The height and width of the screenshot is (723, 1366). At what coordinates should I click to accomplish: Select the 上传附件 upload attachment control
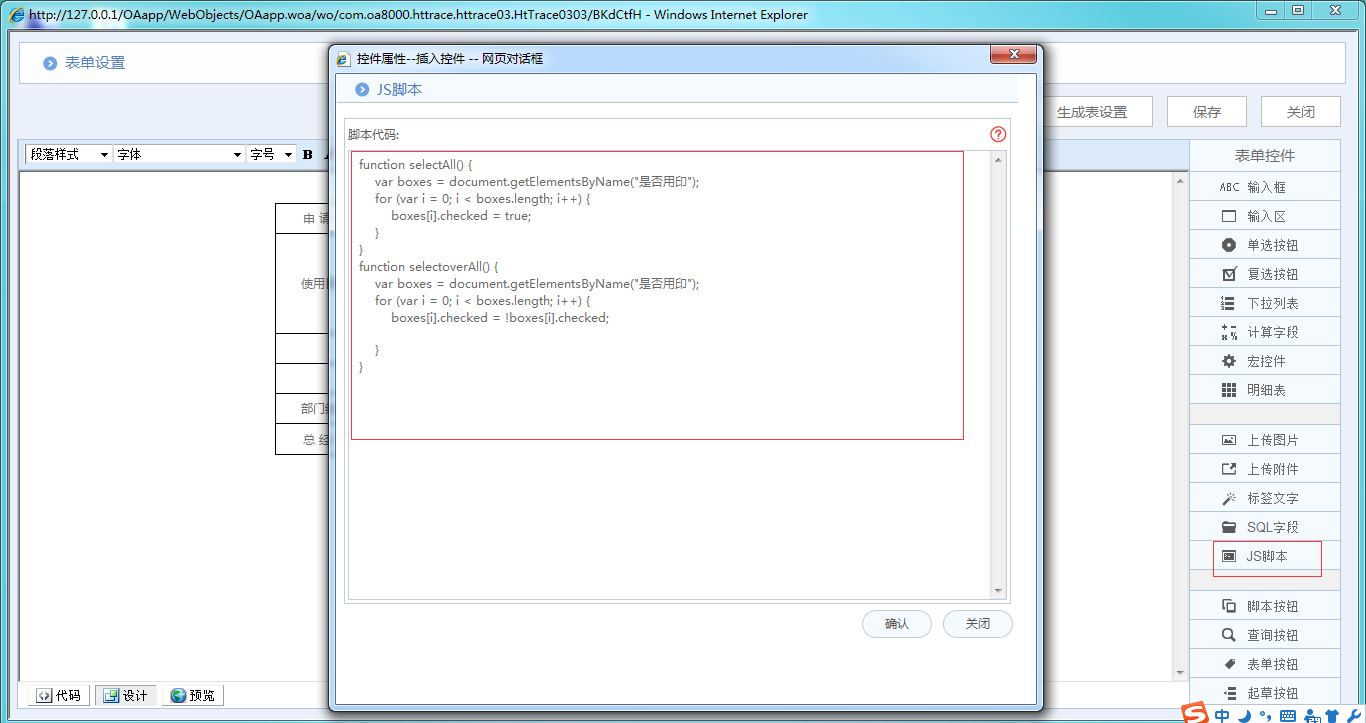tap(1264, 469)
